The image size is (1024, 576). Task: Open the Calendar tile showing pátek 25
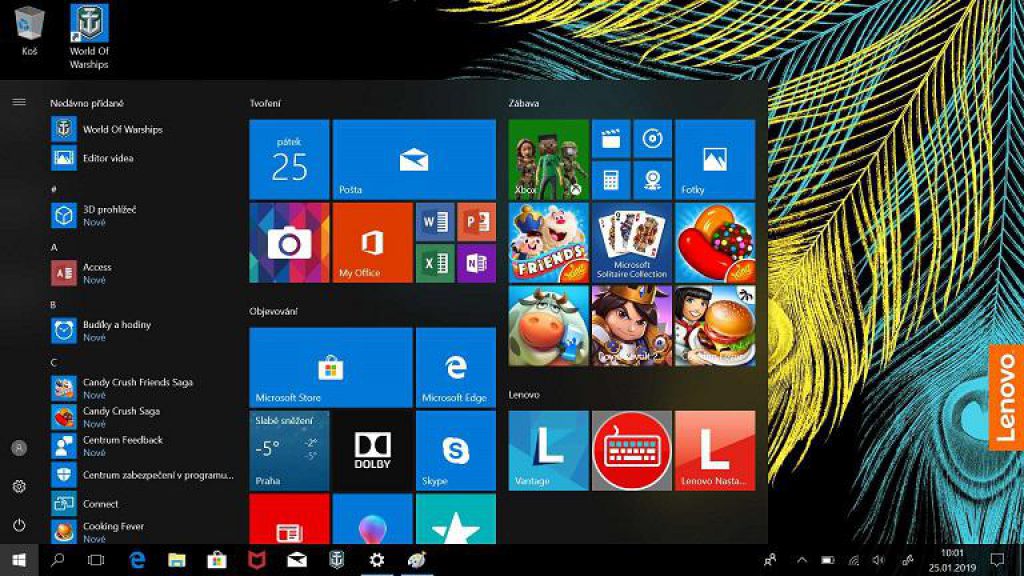tap(289, 159)
